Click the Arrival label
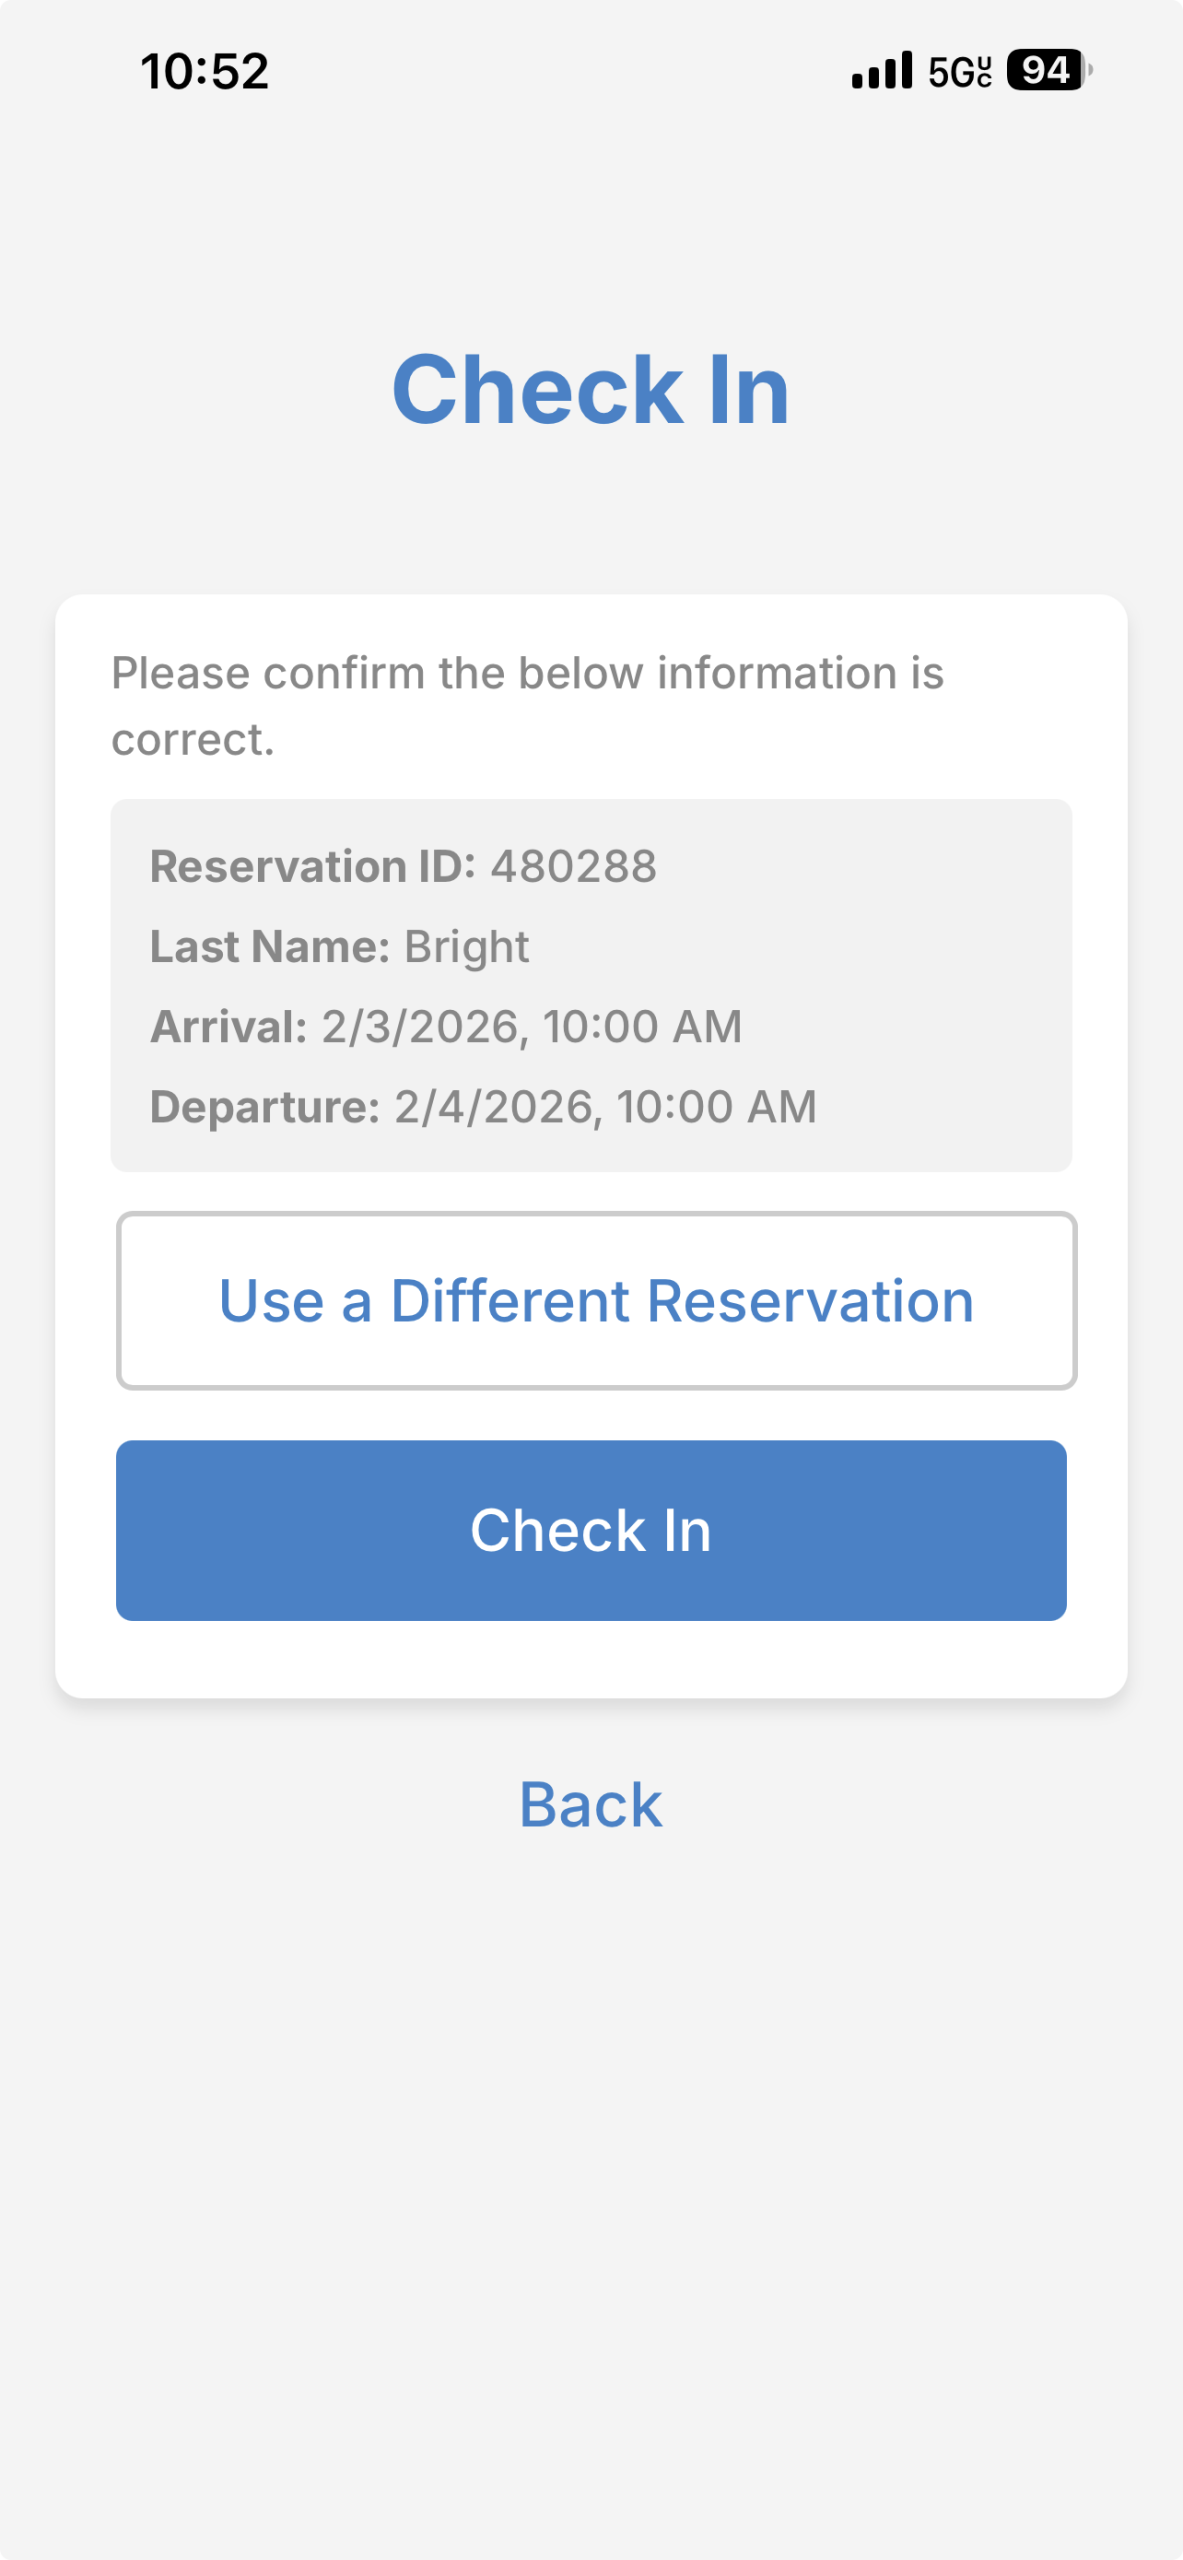This screenshot has height=2560, width=1183. pyautogui.click(x=228, y=1027)
